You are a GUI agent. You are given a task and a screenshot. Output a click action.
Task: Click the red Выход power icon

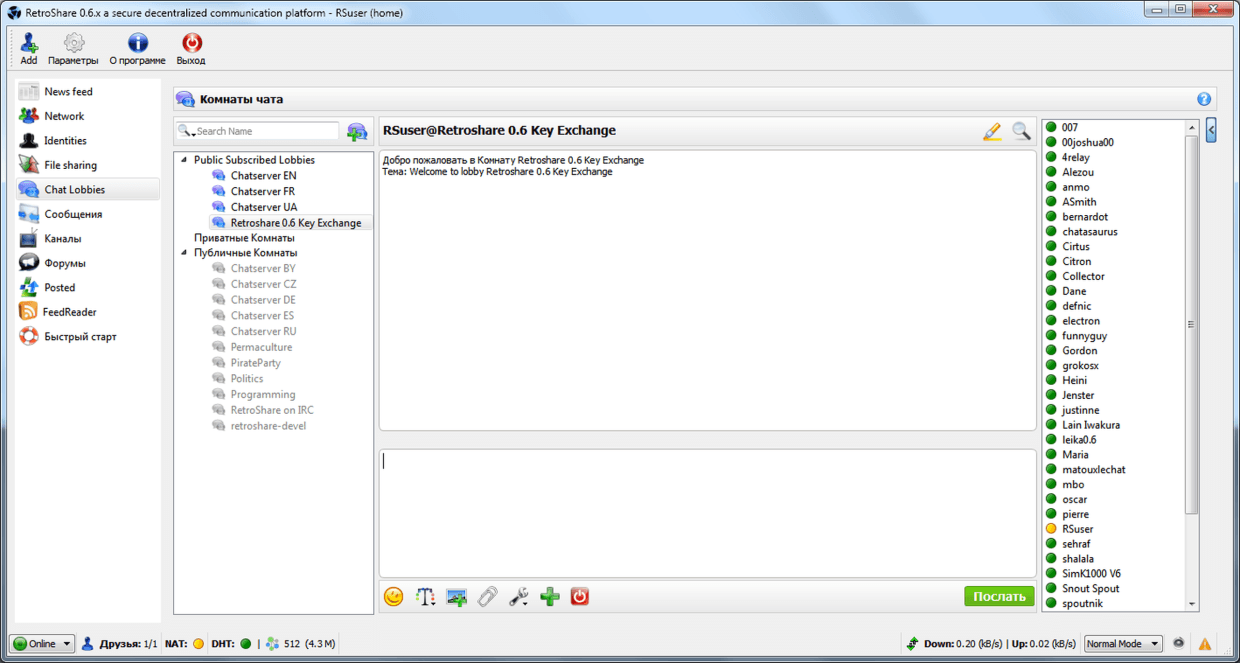[x=191, y=44]
